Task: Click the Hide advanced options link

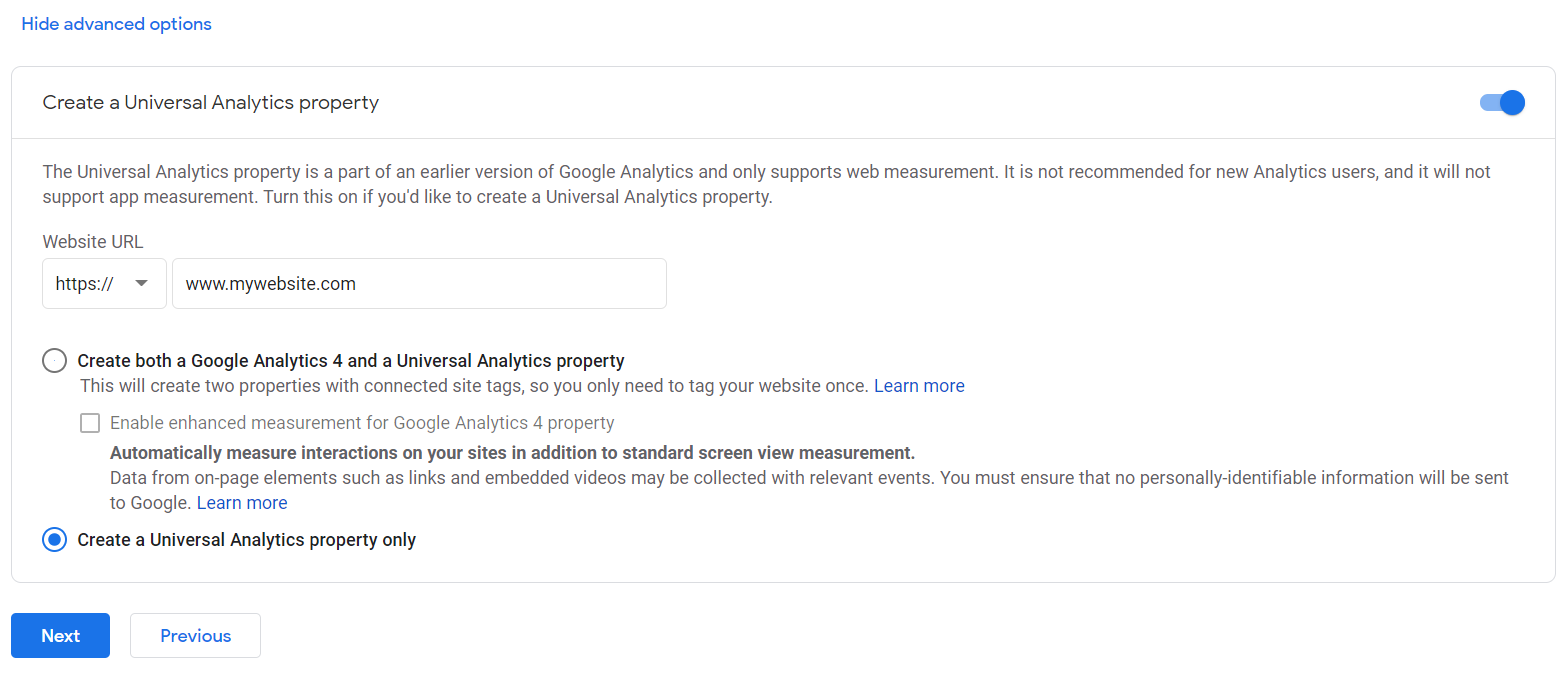Action: (x=116, y=24)
